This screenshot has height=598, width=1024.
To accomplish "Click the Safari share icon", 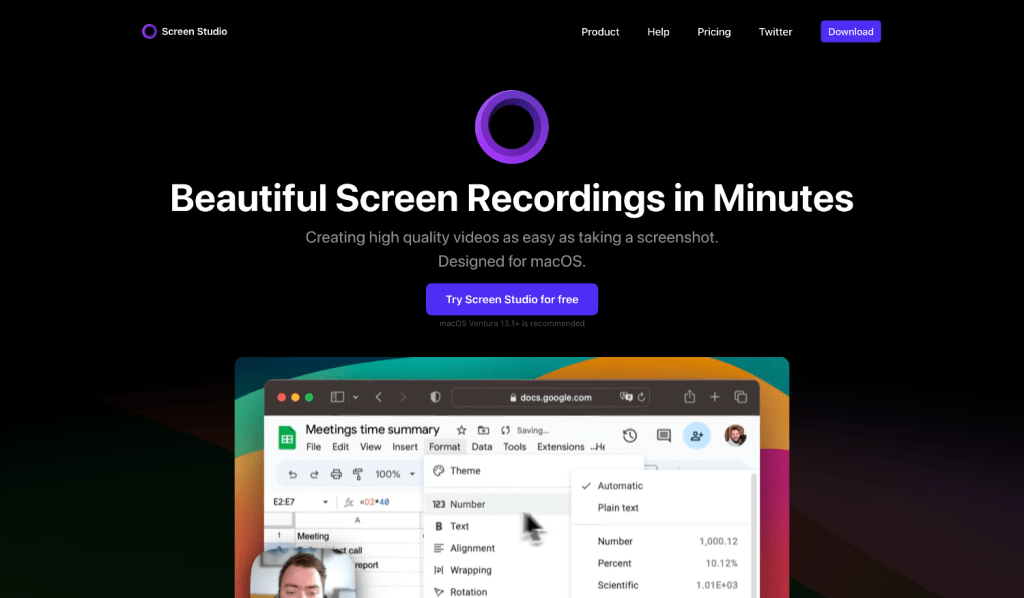I will point(689,397).
